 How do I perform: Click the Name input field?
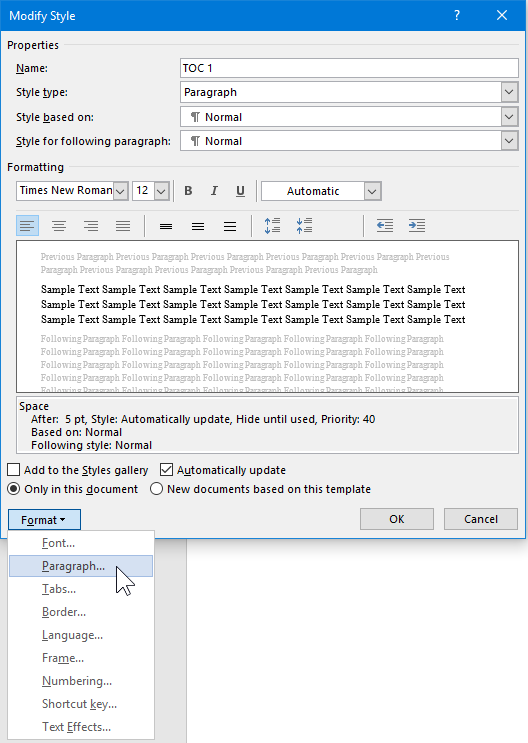click(x=349, y=68)
